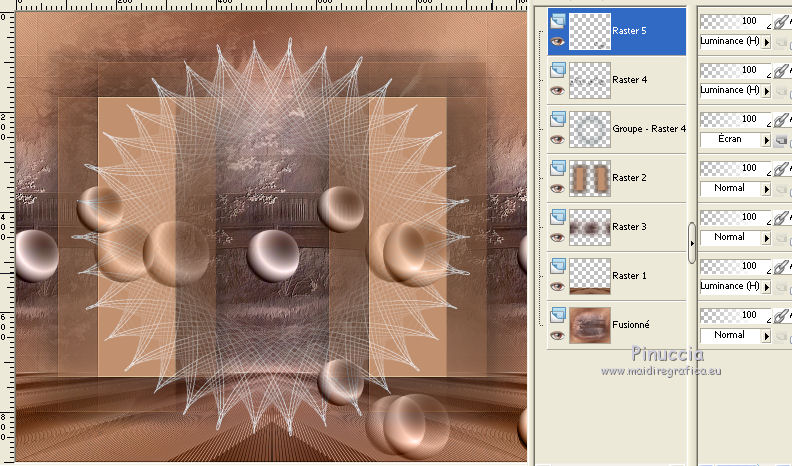Click Raster 1 layer type icon
Viewport: 792px width, 466px height.
click(x=558, y=266)
